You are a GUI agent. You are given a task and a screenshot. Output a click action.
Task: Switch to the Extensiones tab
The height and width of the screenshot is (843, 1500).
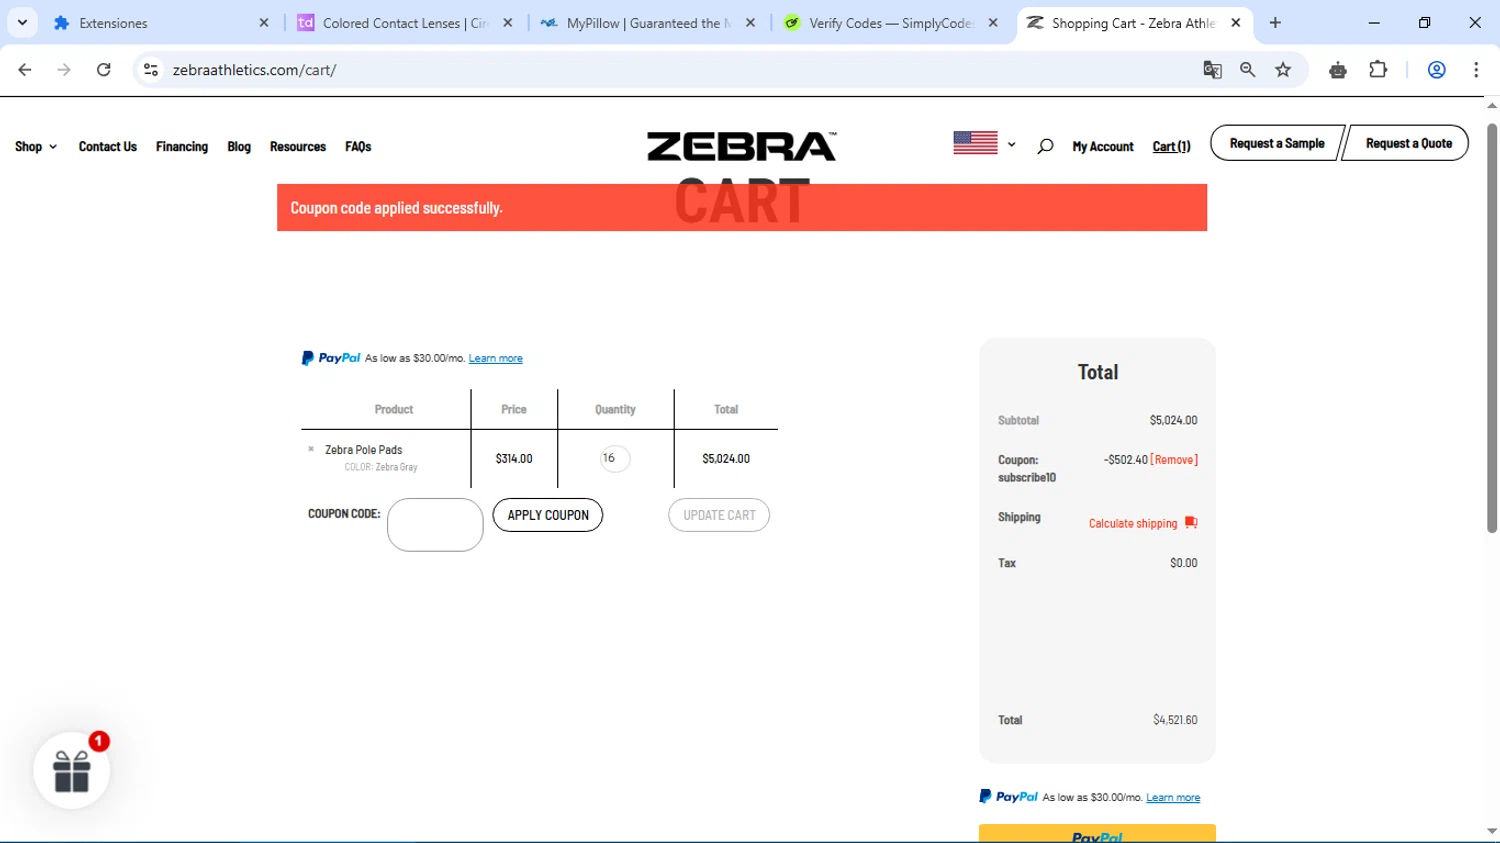pyautogui.click(x=160, y=22)
